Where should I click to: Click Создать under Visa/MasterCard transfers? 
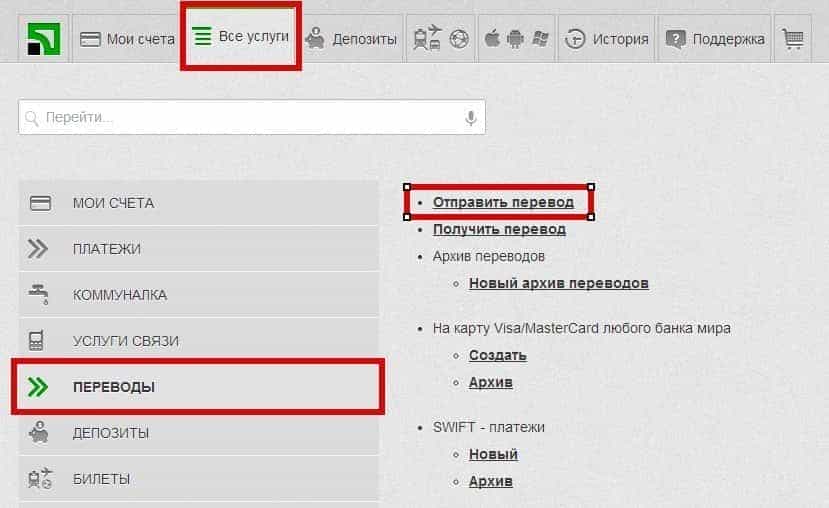(497, 355)
